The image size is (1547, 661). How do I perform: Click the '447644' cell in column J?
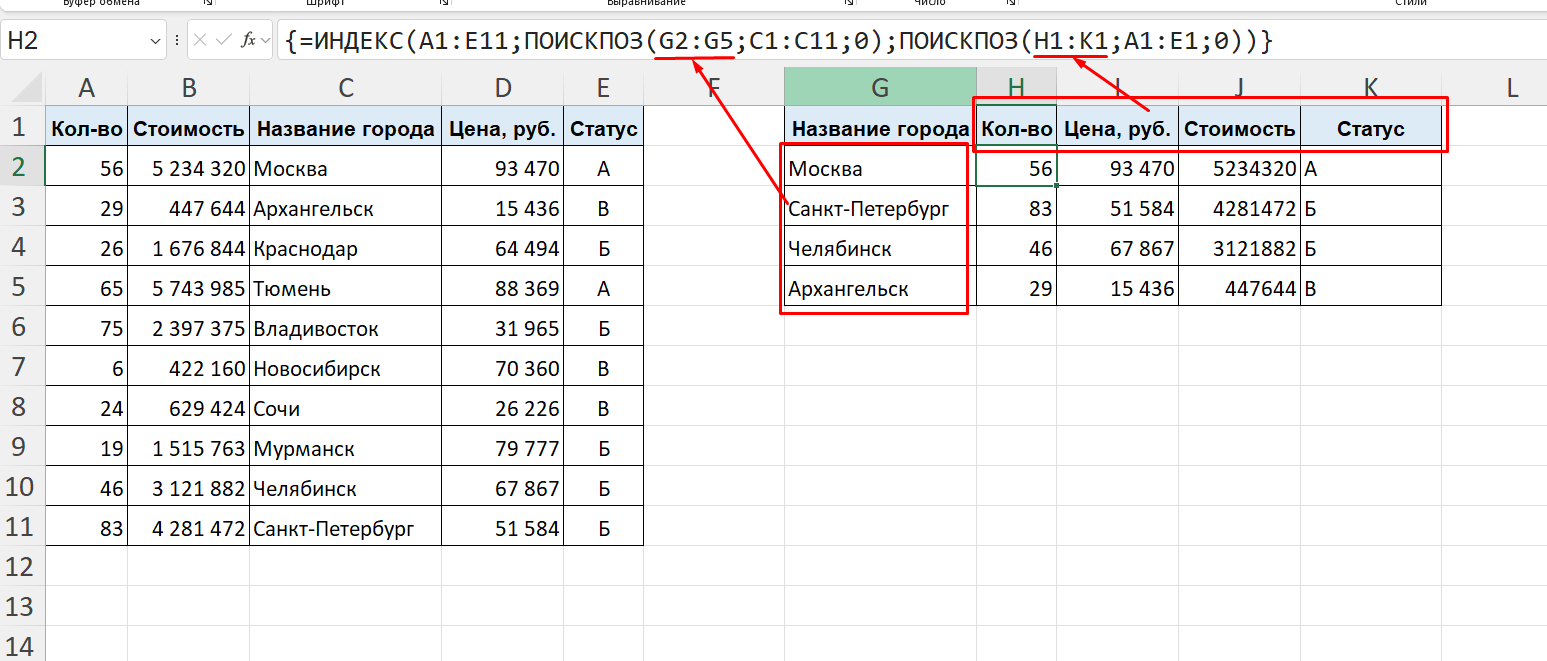[x=1240, y=288]
